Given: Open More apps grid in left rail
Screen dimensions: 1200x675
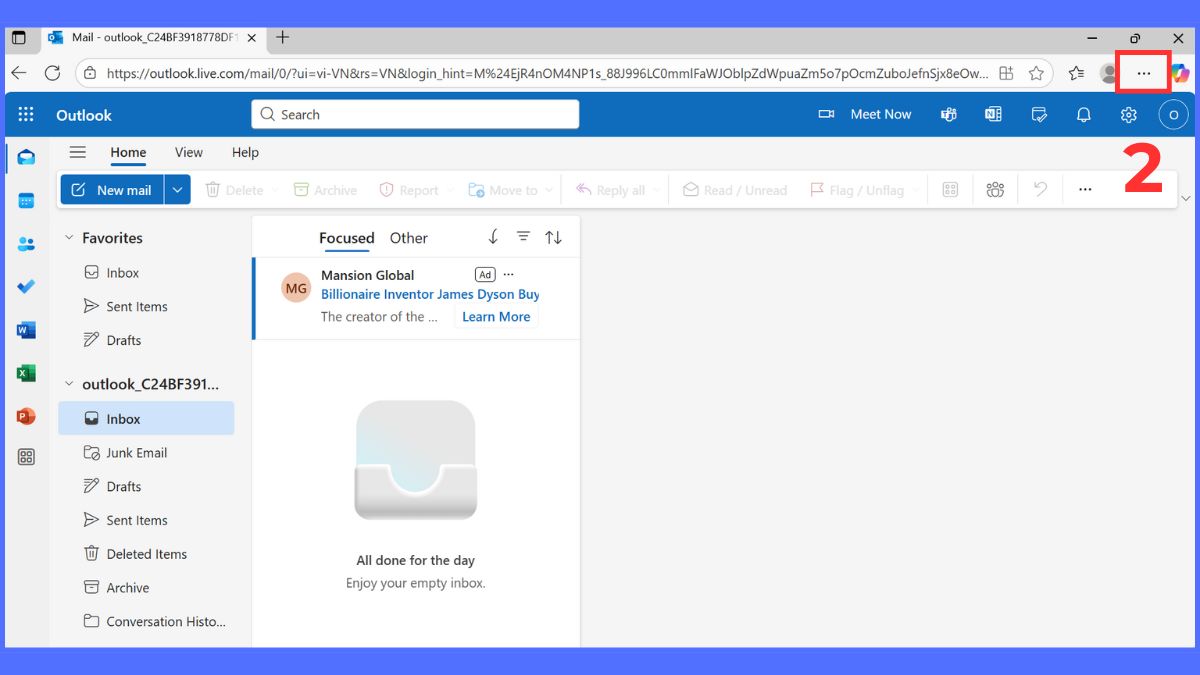Looking at the screenshot, I should pos(26,457).
